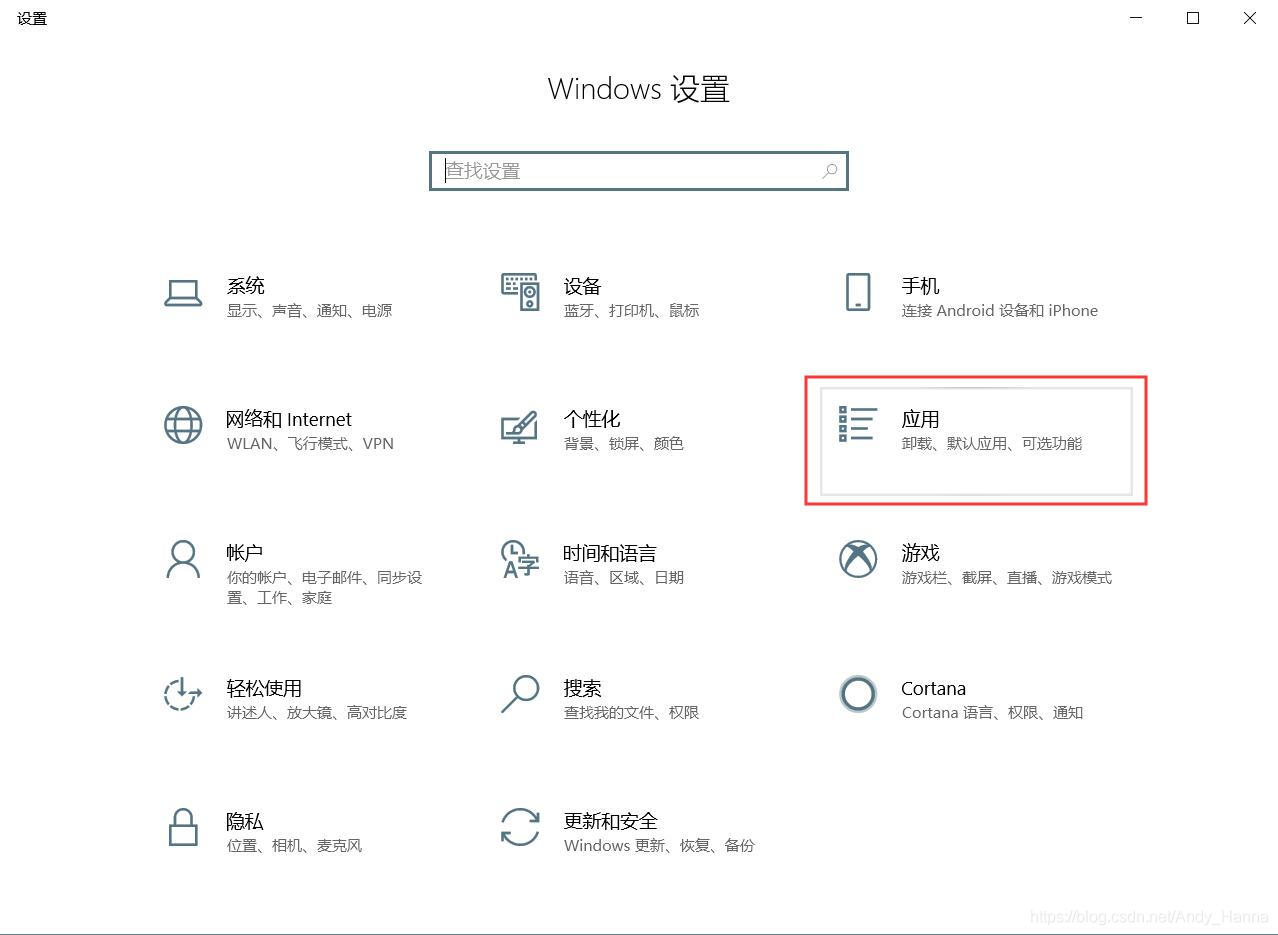Open the 更新和安全 settings title
Viewport: 1278px width, 935px height.
611,821
